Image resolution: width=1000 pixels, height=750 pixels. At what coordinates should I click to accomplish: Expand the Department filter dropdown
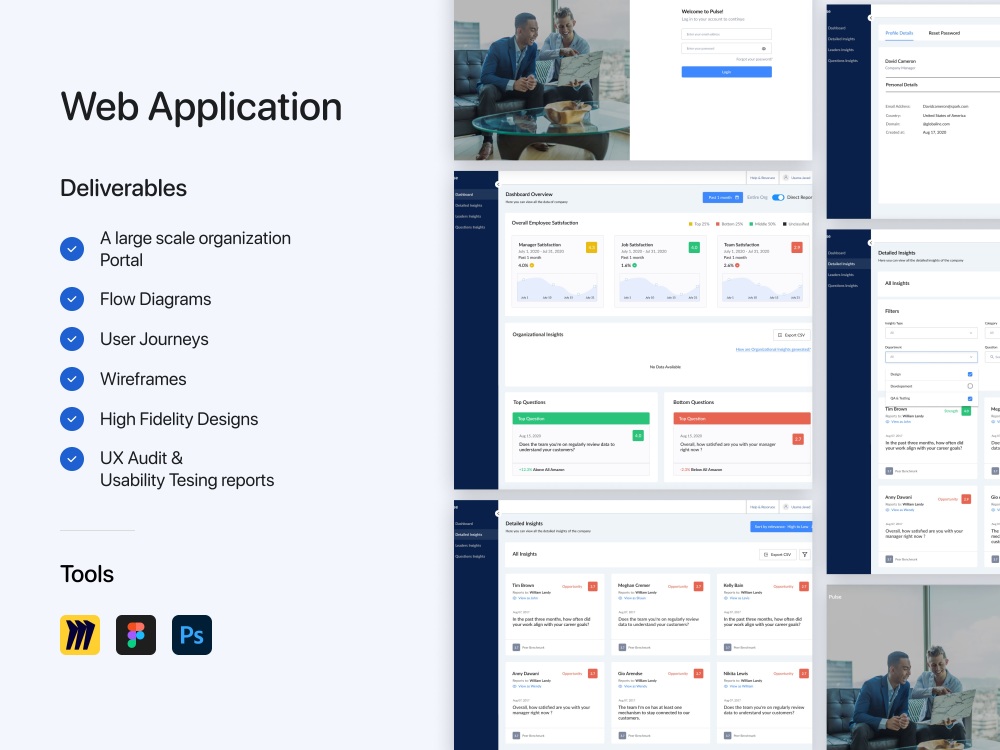click(x=931, y=357)
